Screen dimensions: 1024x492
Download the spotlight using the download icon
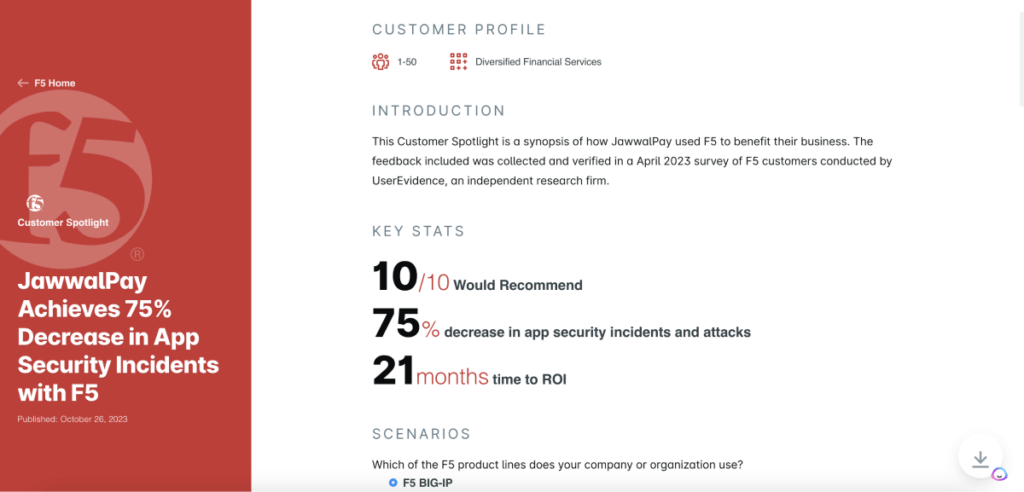click(x=980, y=459)
